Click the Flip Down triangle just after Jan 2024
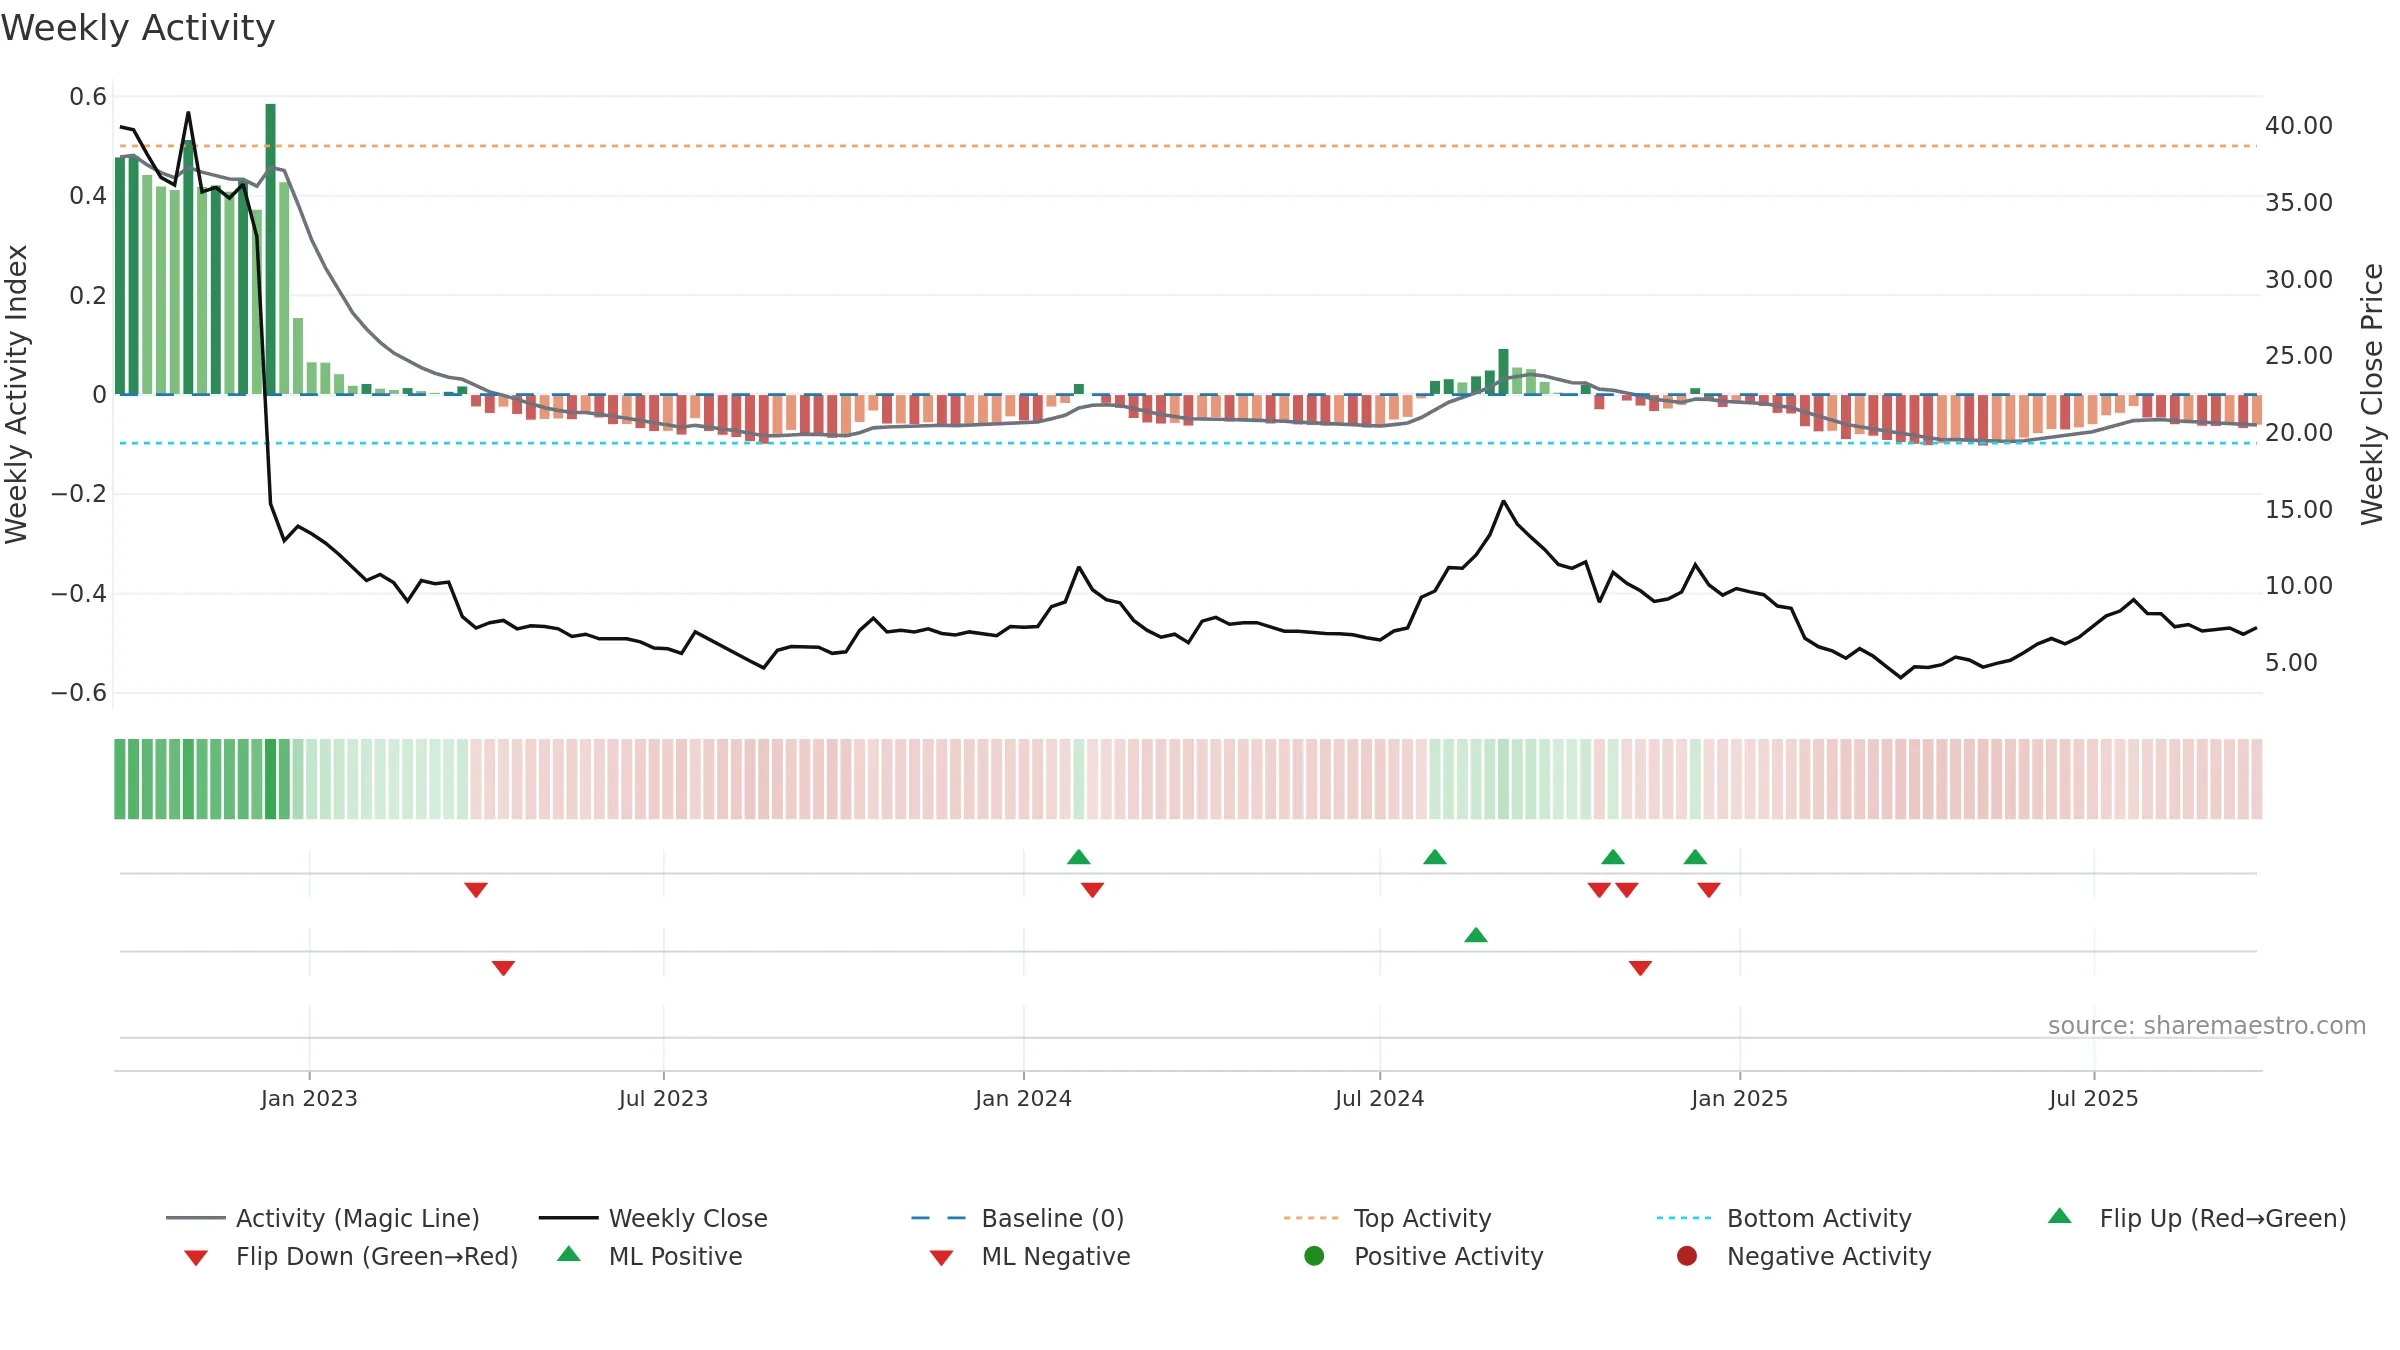The image size is (2400, 1350). pos(1092,890)
